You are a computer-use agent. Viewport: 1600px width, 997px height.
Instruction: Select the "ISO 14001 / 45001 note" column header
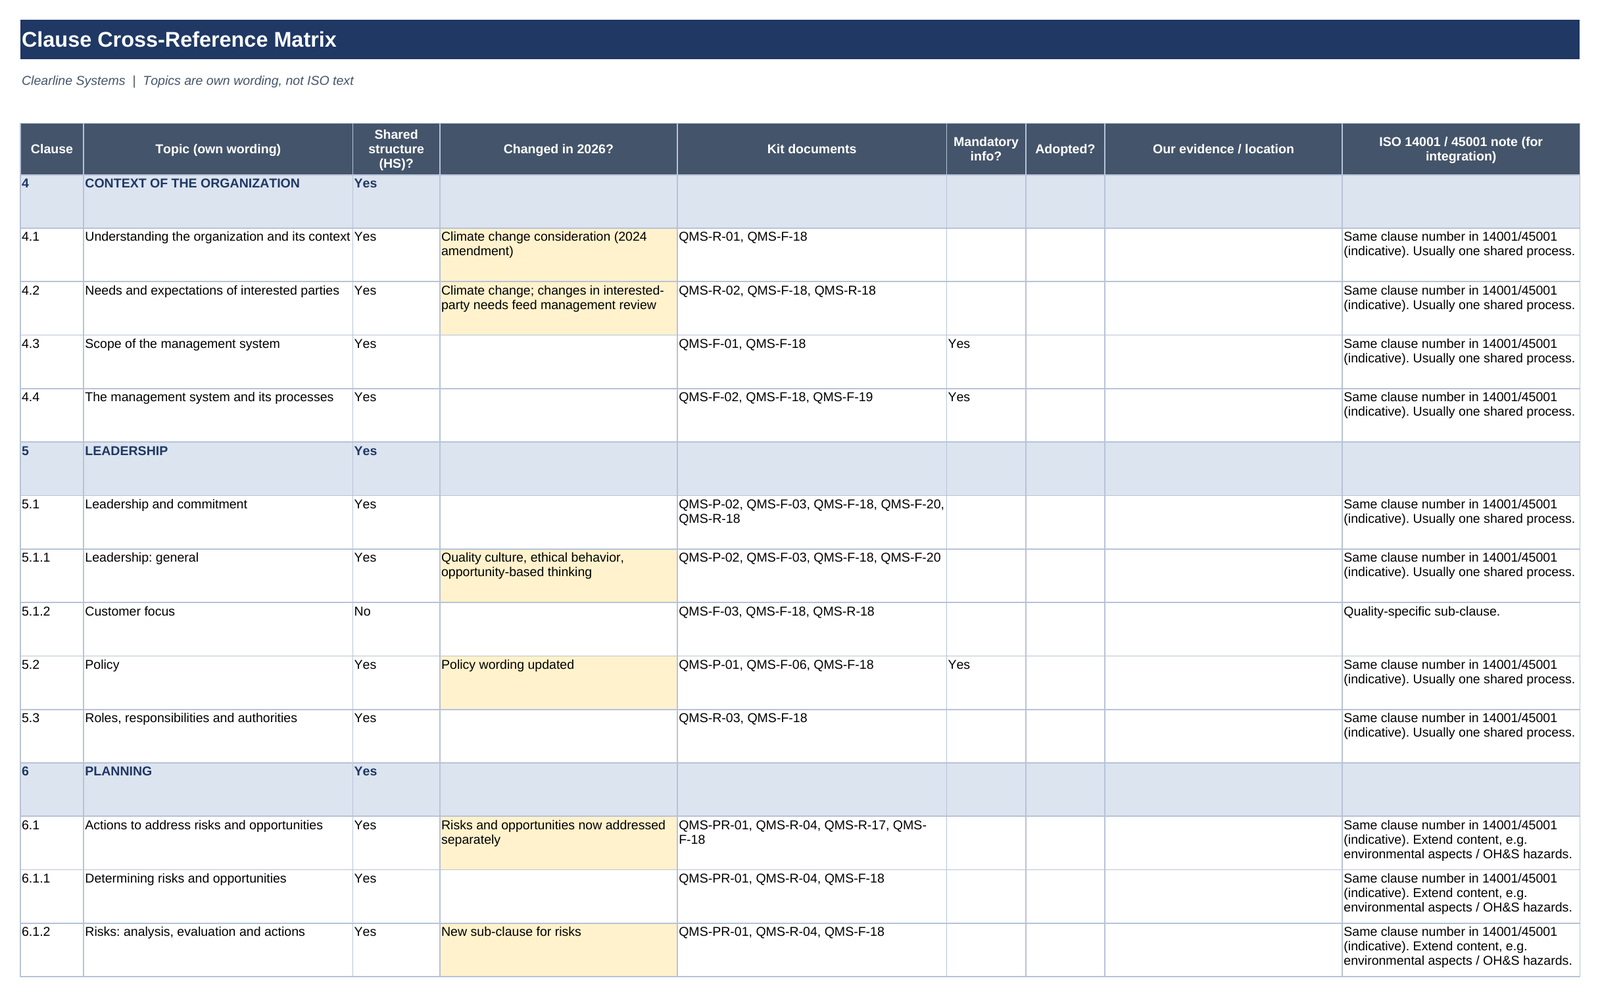coord(1461,149)
